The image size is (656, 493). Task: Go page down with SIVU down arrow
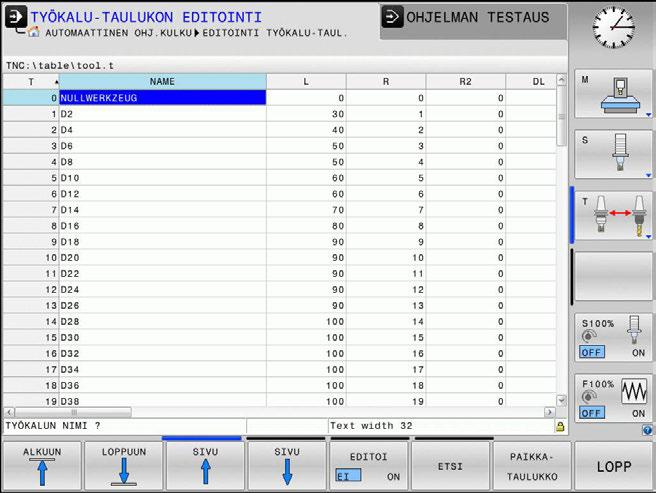click(287, 466)
